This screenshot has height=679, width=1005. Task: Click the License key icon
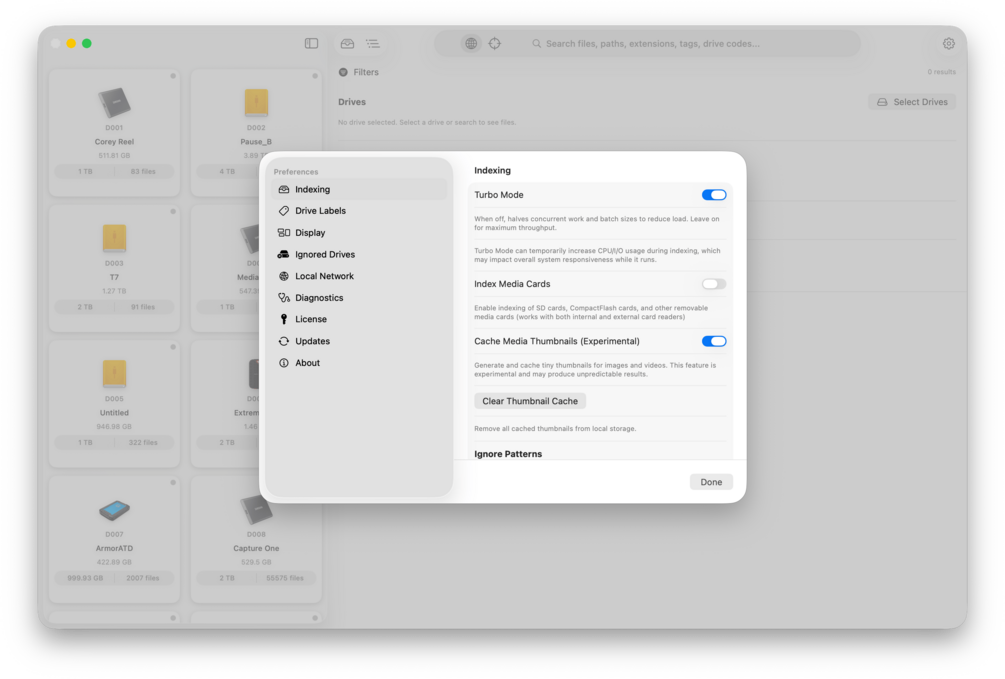coord(283,319)
